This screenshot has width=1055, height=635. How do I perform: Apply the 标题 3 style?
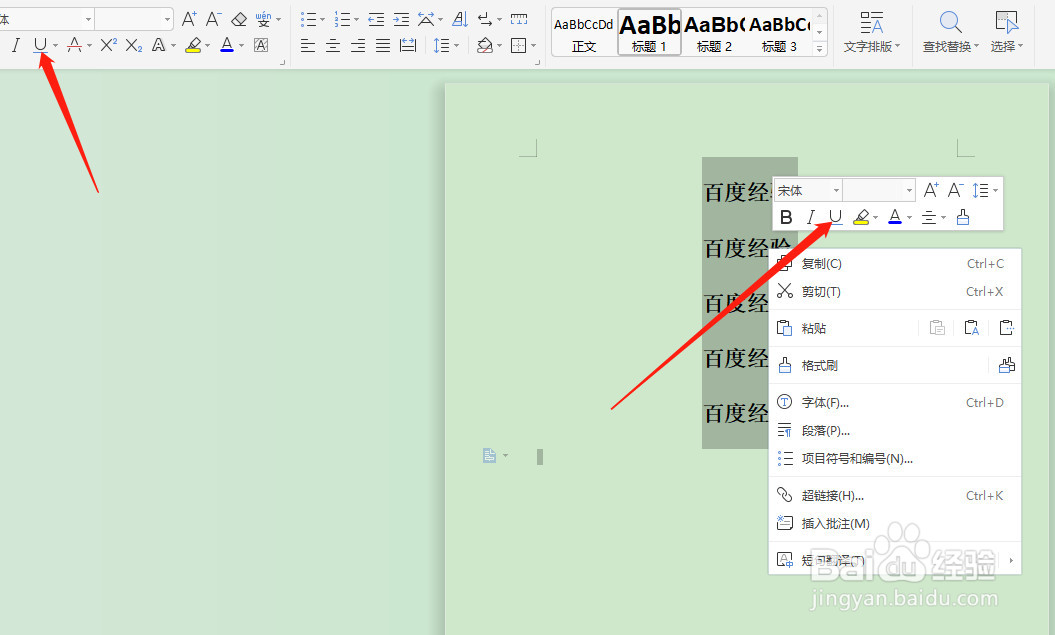click(778, 32)
